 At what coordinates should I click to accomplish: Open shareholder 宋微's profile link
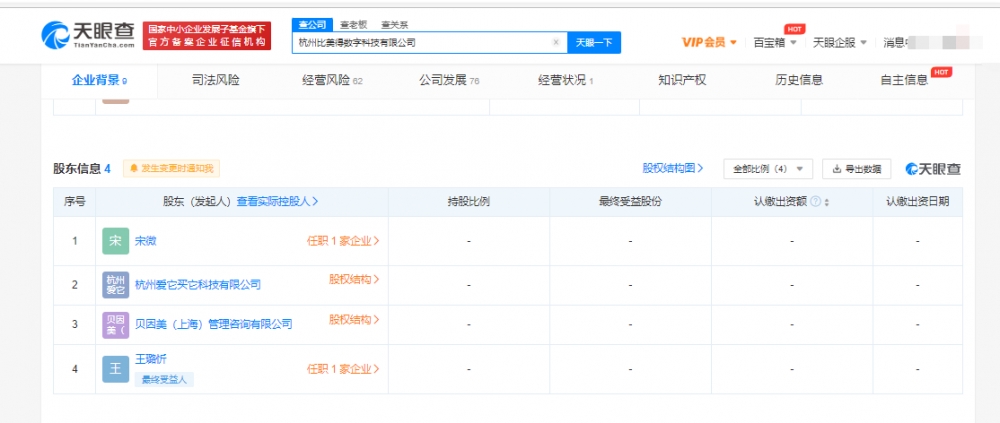click(145, 241)
